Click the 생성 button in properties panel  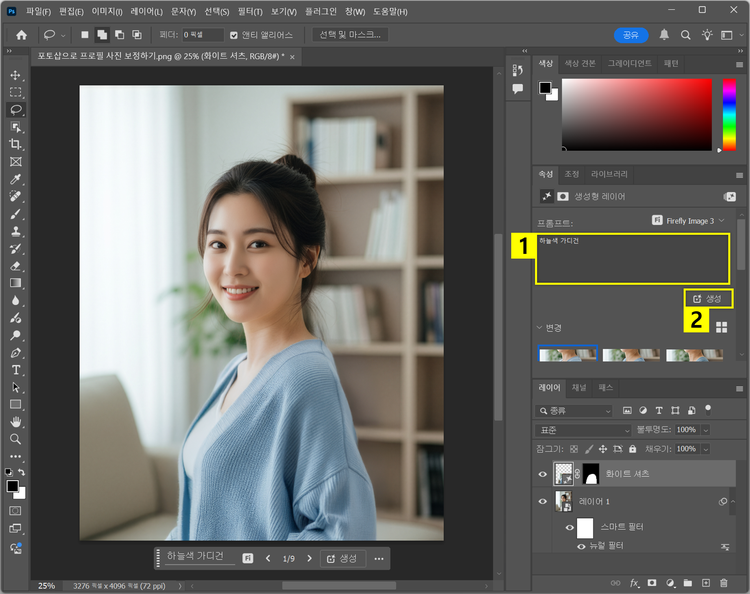708,298
